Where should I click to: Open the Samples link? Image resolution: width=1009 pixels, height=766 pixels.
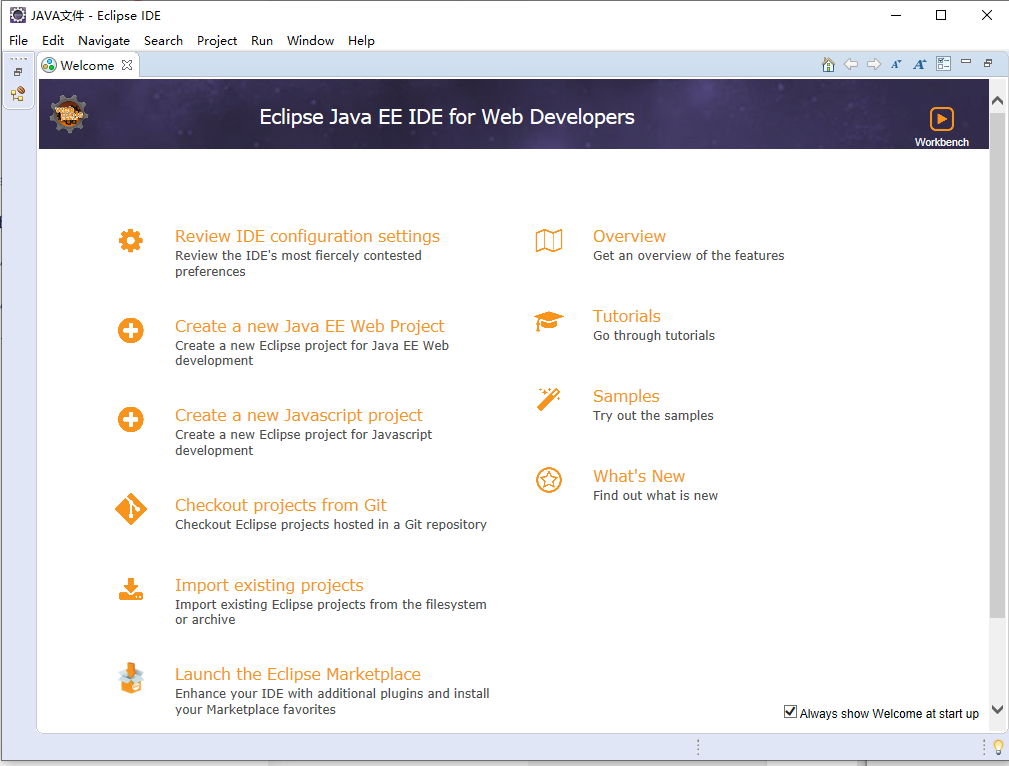coord(626,396)
